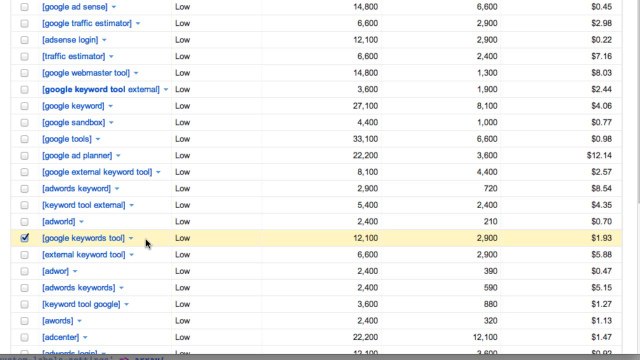This screenshot has height=360, width=640.
Task: Expand the arrow next to [adsense login]
Action: point(104,40)
